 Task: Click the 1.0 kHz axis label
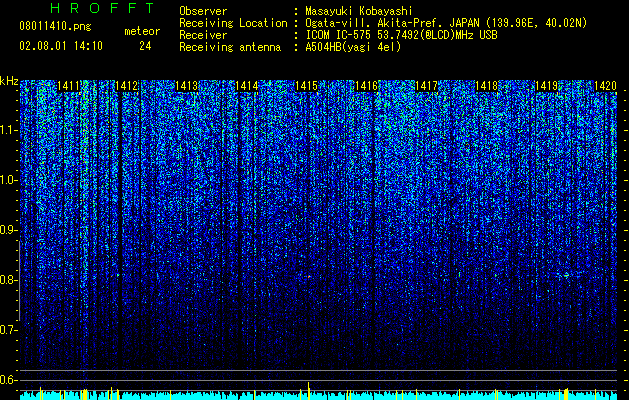8,180
